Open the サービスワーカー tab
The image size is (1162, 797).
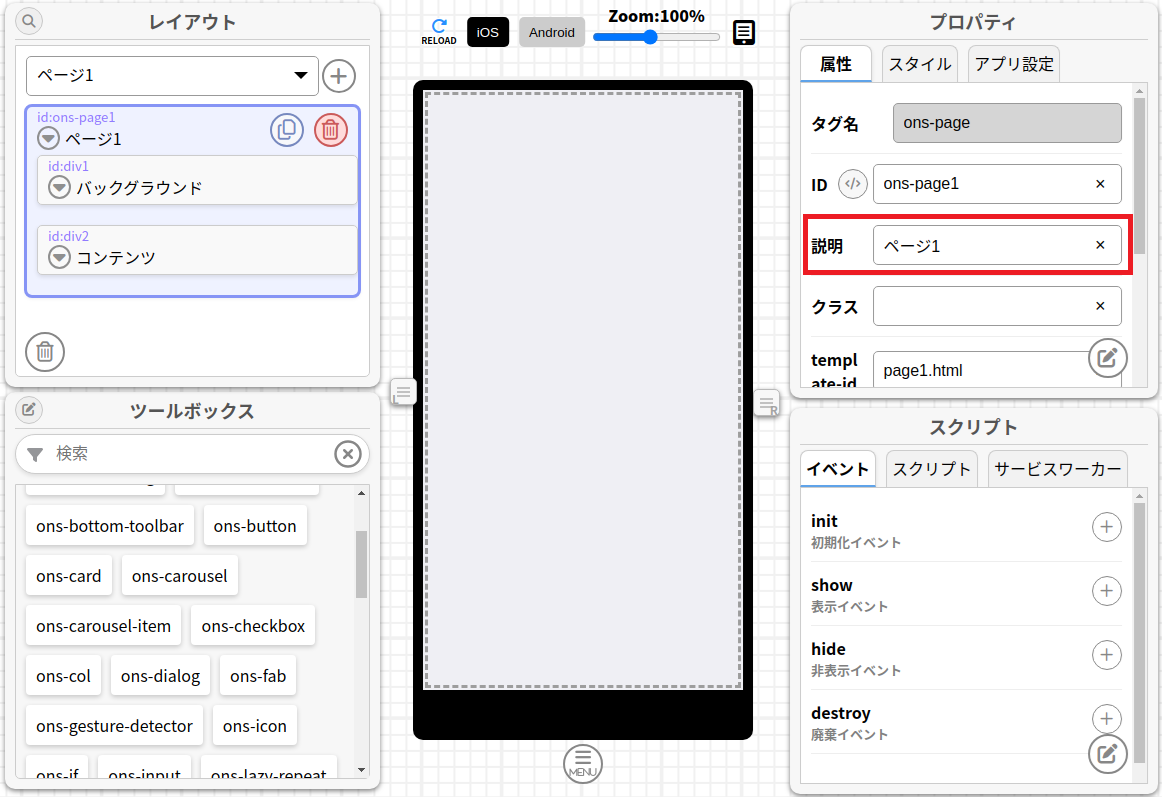tap(1057, 469)
